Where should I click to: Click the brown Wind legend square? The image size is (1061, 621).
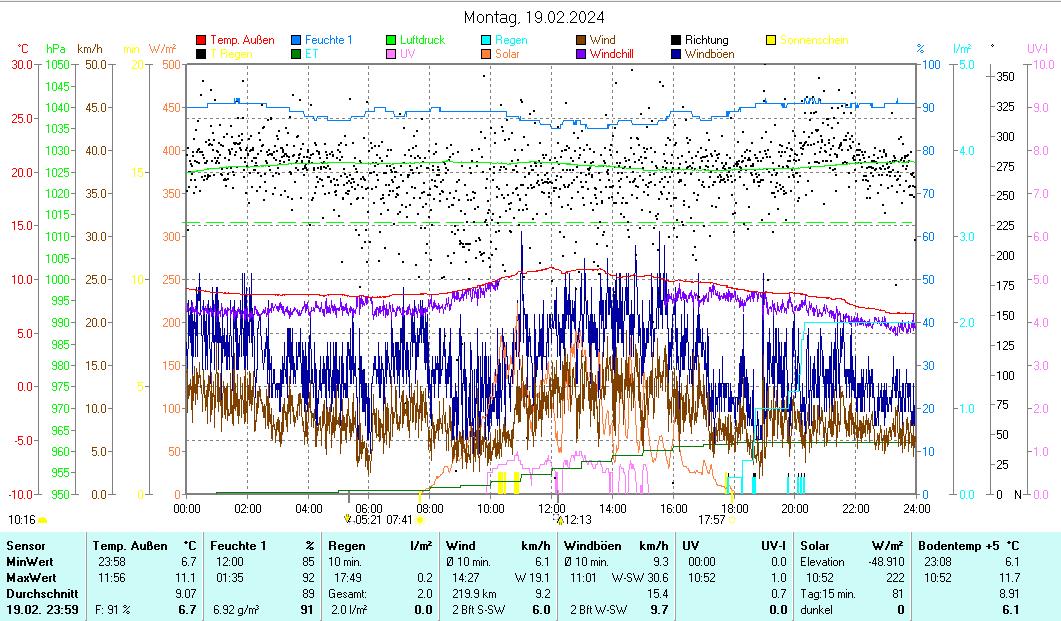(x=581, y=41)
